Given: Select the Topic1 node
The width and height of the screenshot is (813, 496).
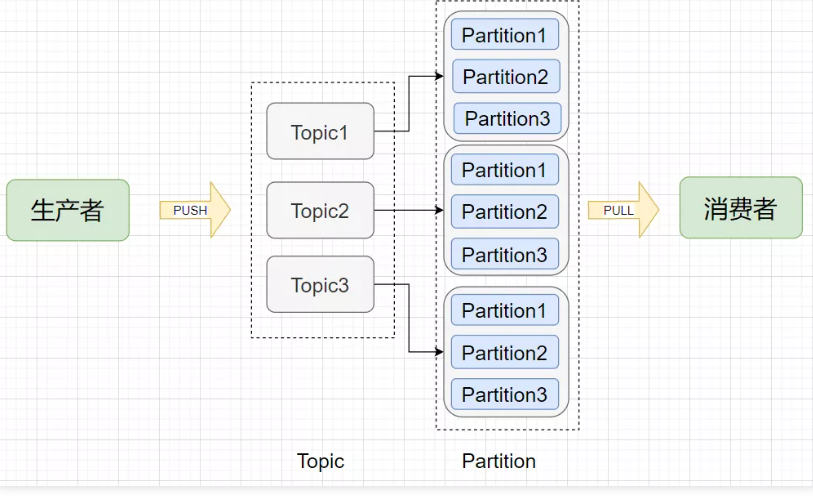Looking at the screenshot, I should tap(320, 131).
